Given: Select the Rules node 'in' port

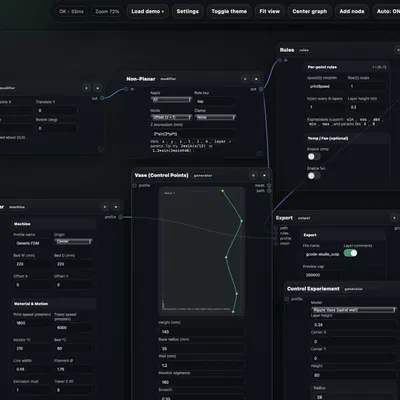Looking at the screenshot, I should click(280, 60).
